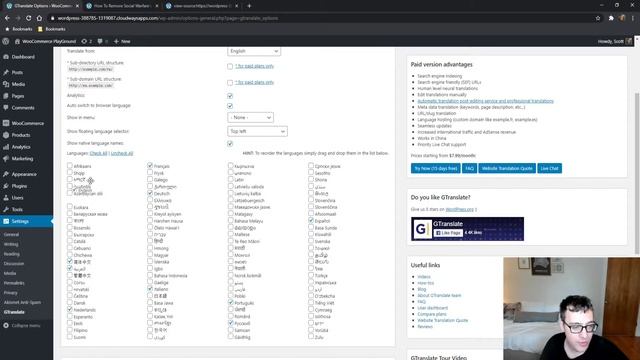Bookmark this page with the star icon

tap(598, 18)
